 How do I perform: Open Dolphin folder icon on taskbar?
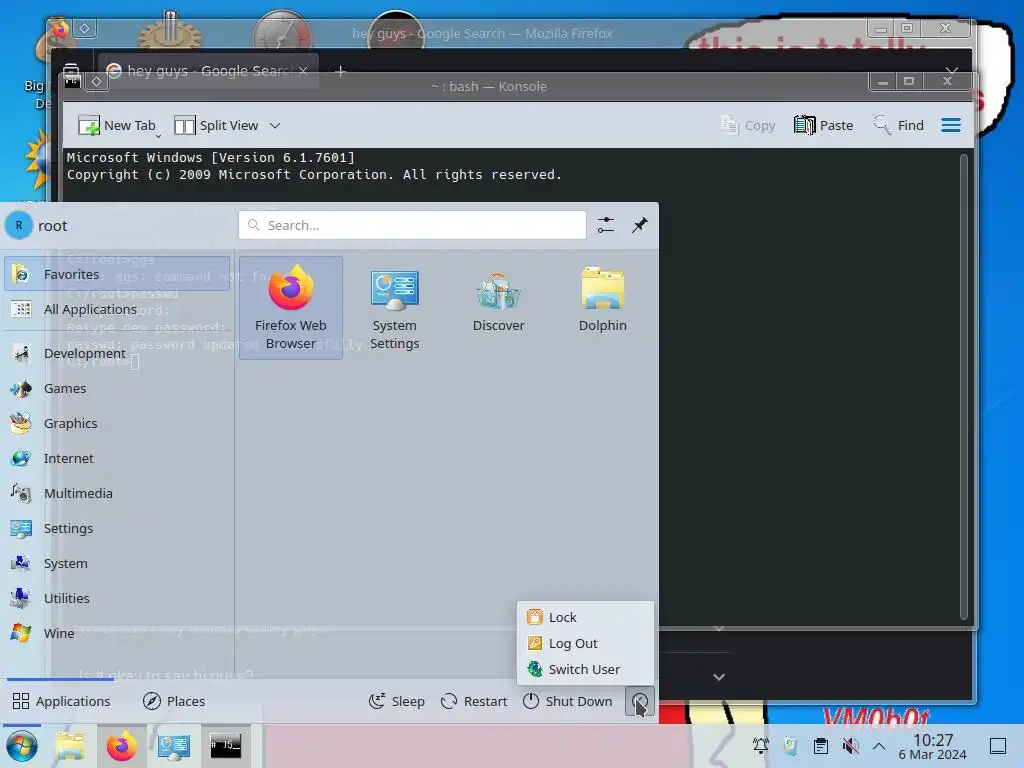[x=71, y=746]
